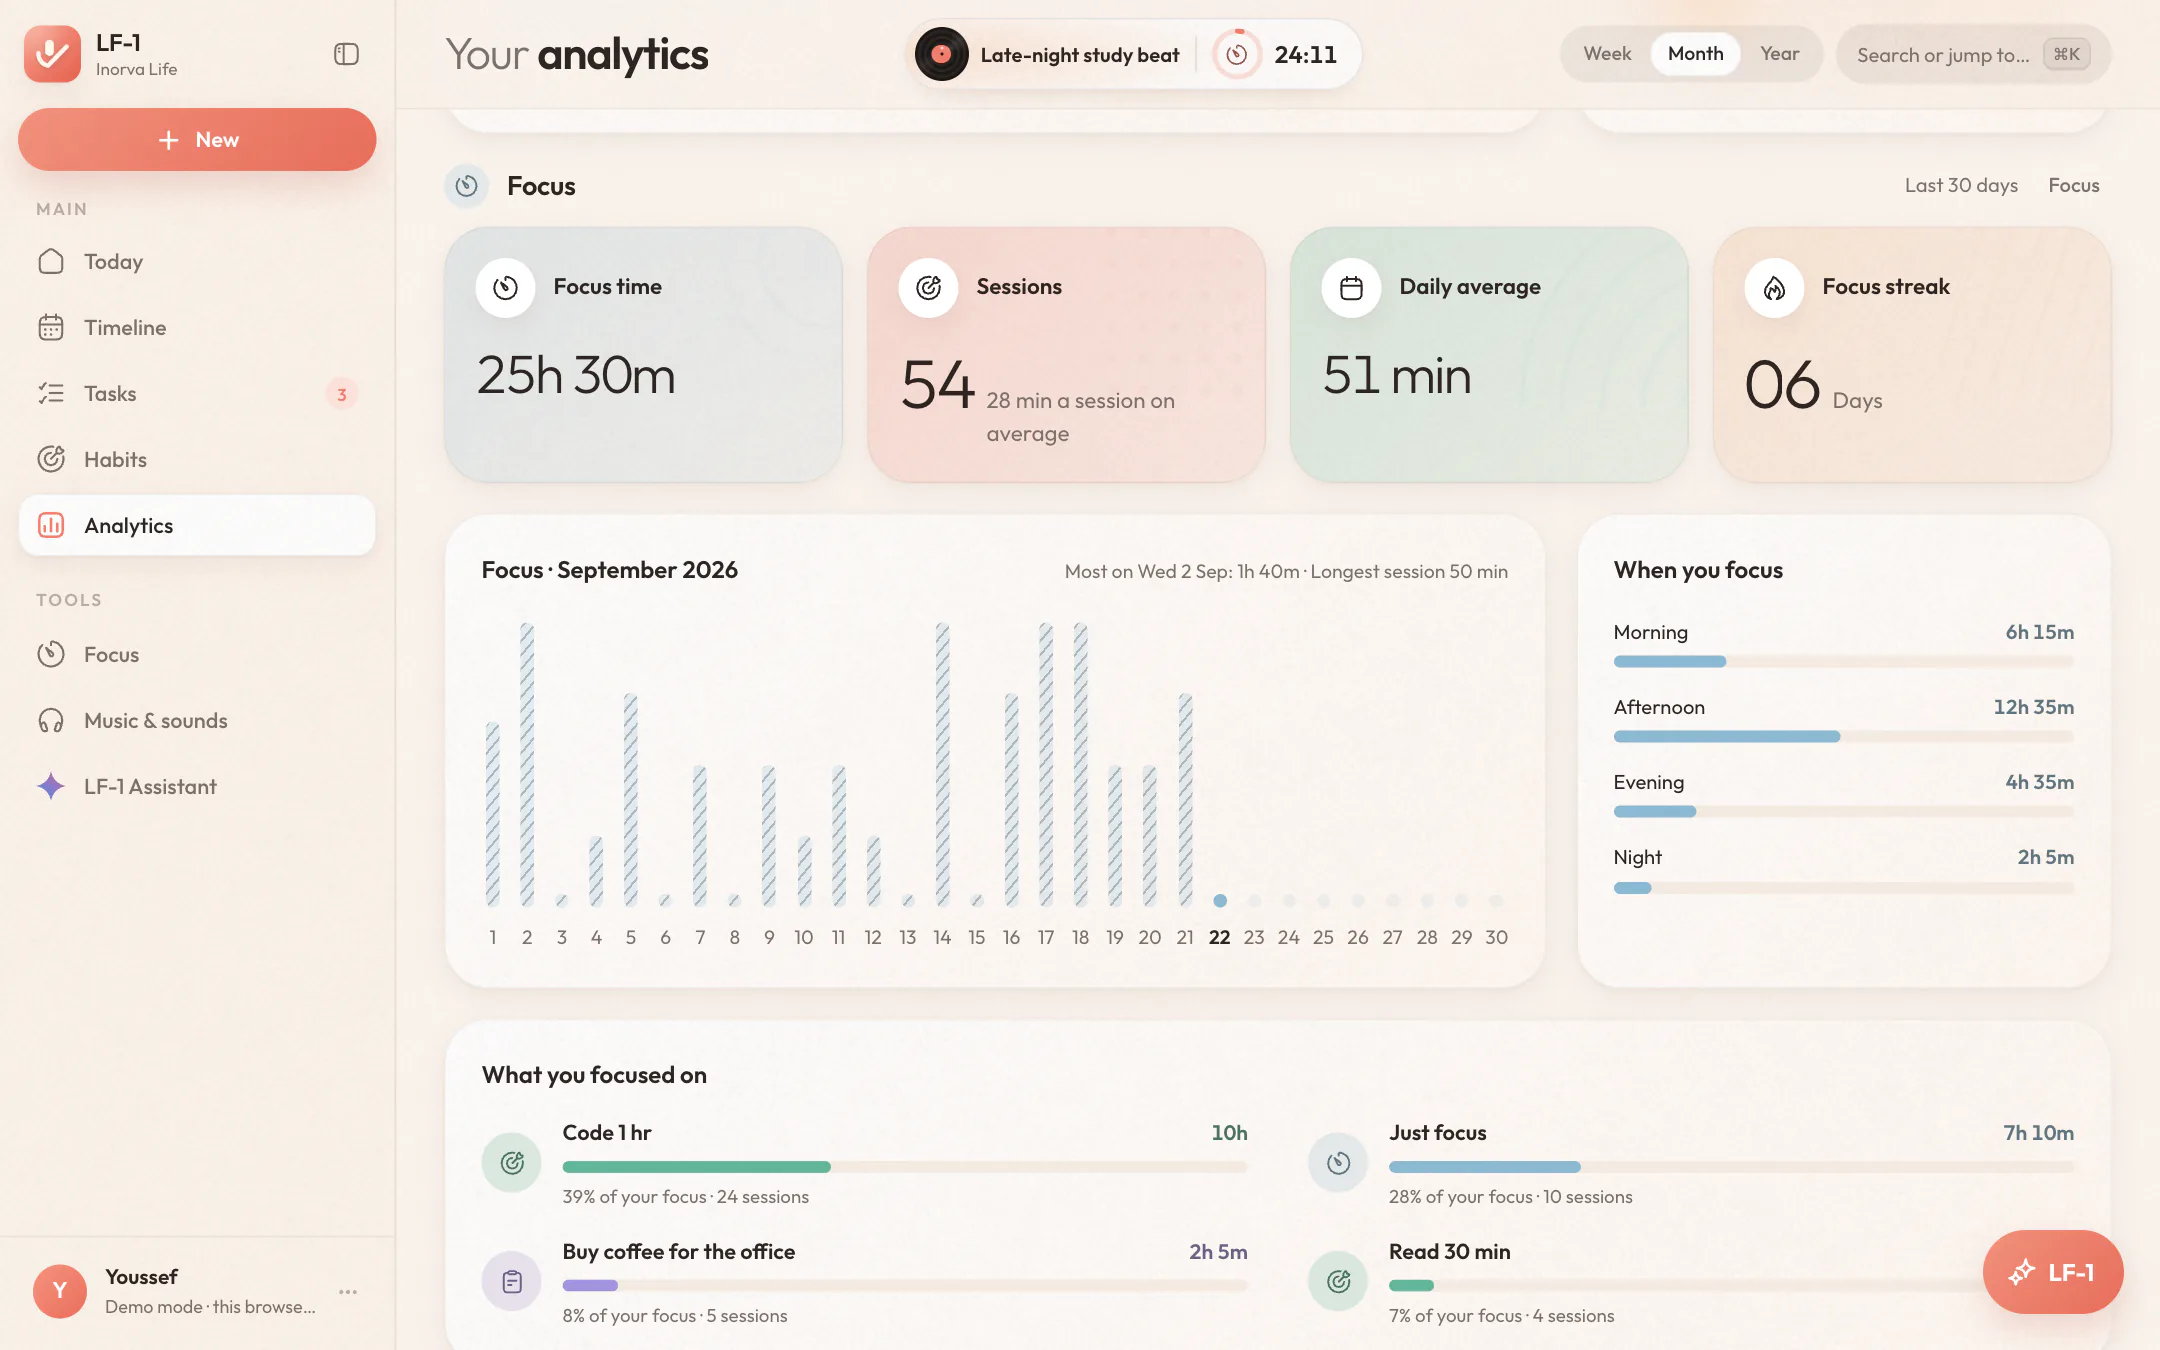Open Timeline in the sidebar

[197, 328]
